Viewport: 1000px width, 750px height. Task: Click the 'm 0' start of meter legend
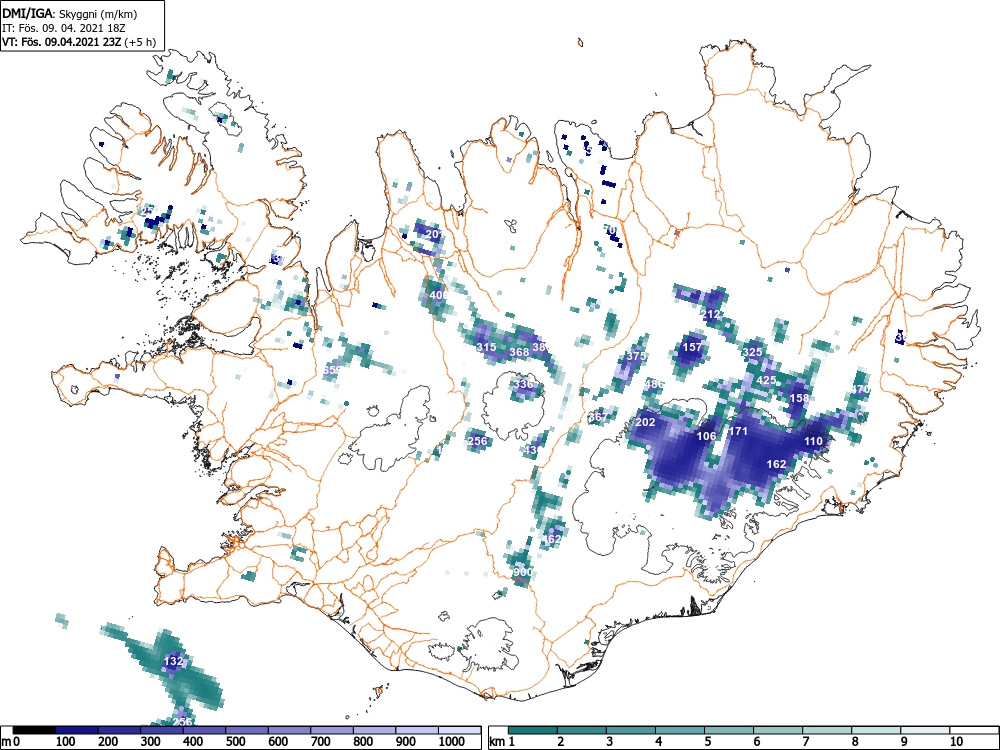pos(11,742)
